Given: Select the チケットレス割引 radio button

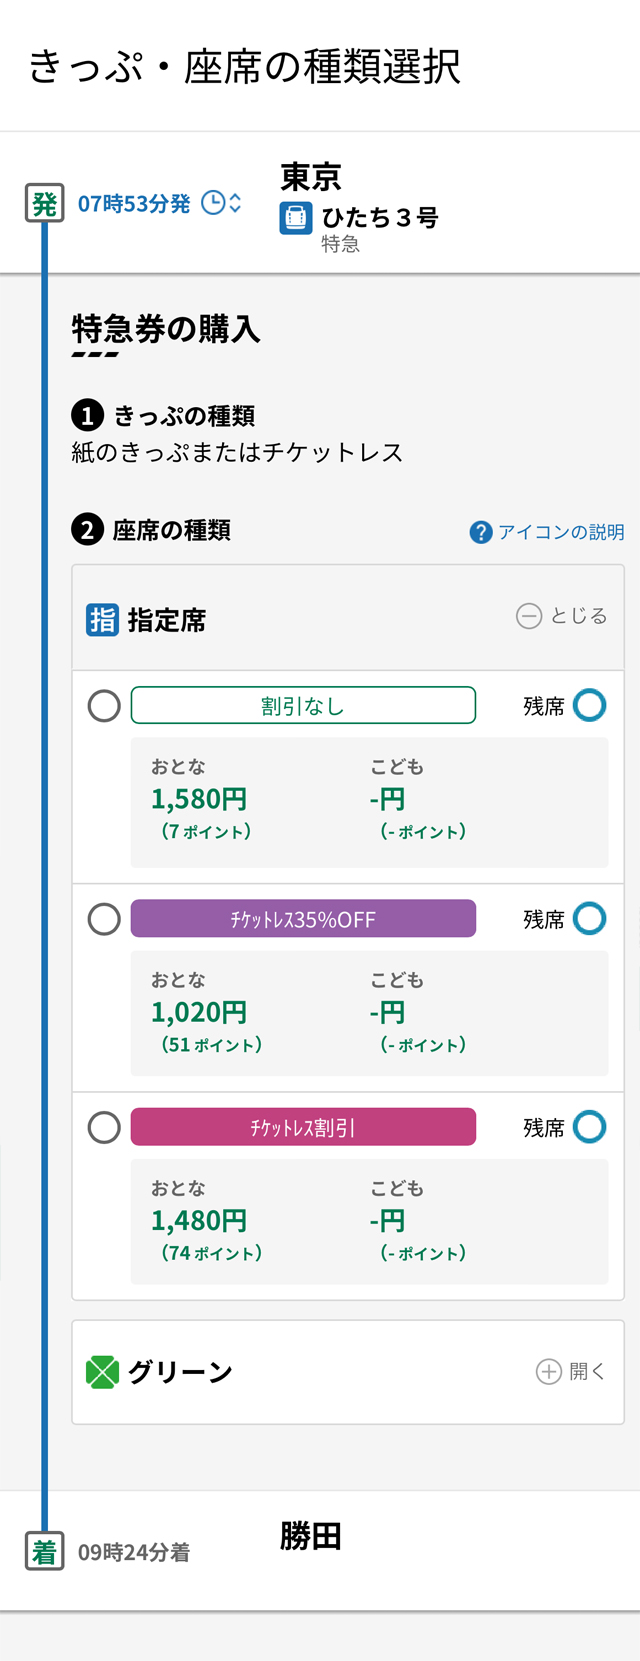Looking at the screenshot, I should pyautogui.click(x=104, y=1128).
